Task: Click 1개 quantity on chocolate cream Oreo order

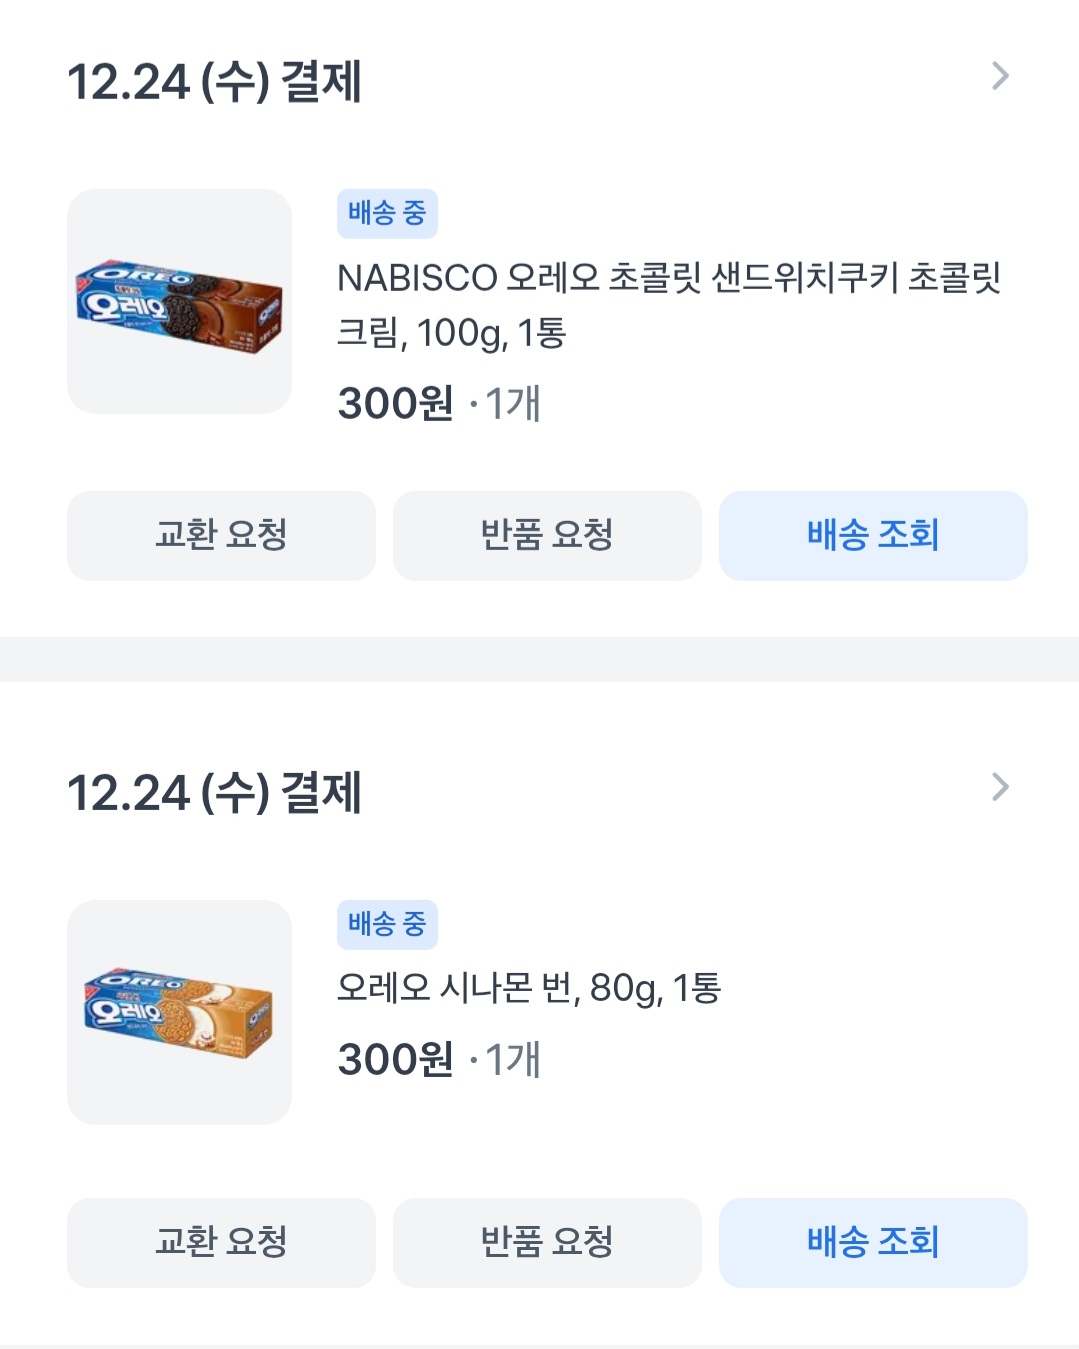Action: [x=512, y=404]
